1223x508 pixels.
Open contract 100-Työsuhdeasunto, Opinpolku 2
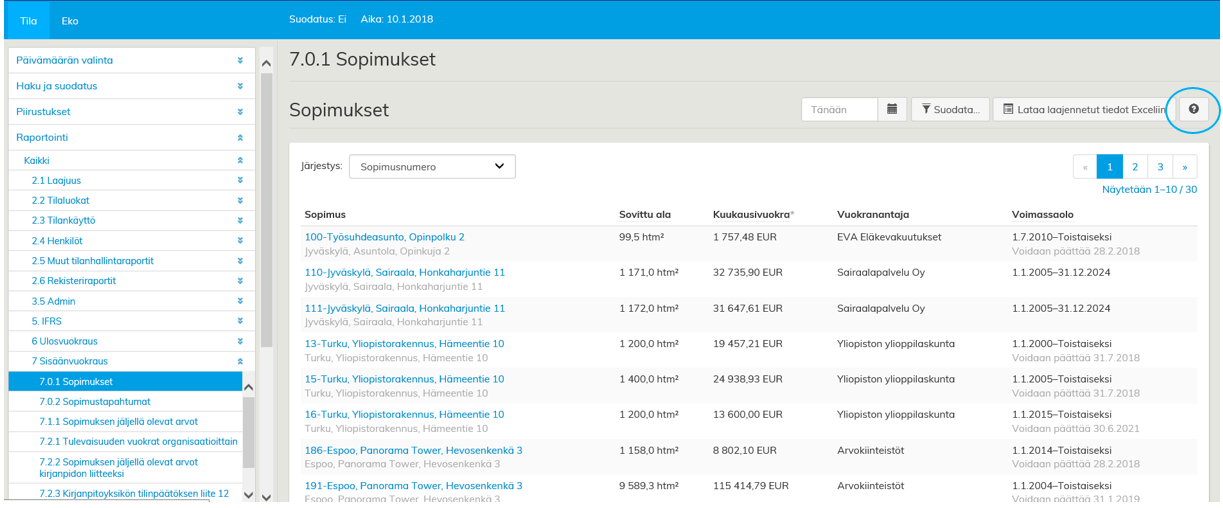coord(384,237)
